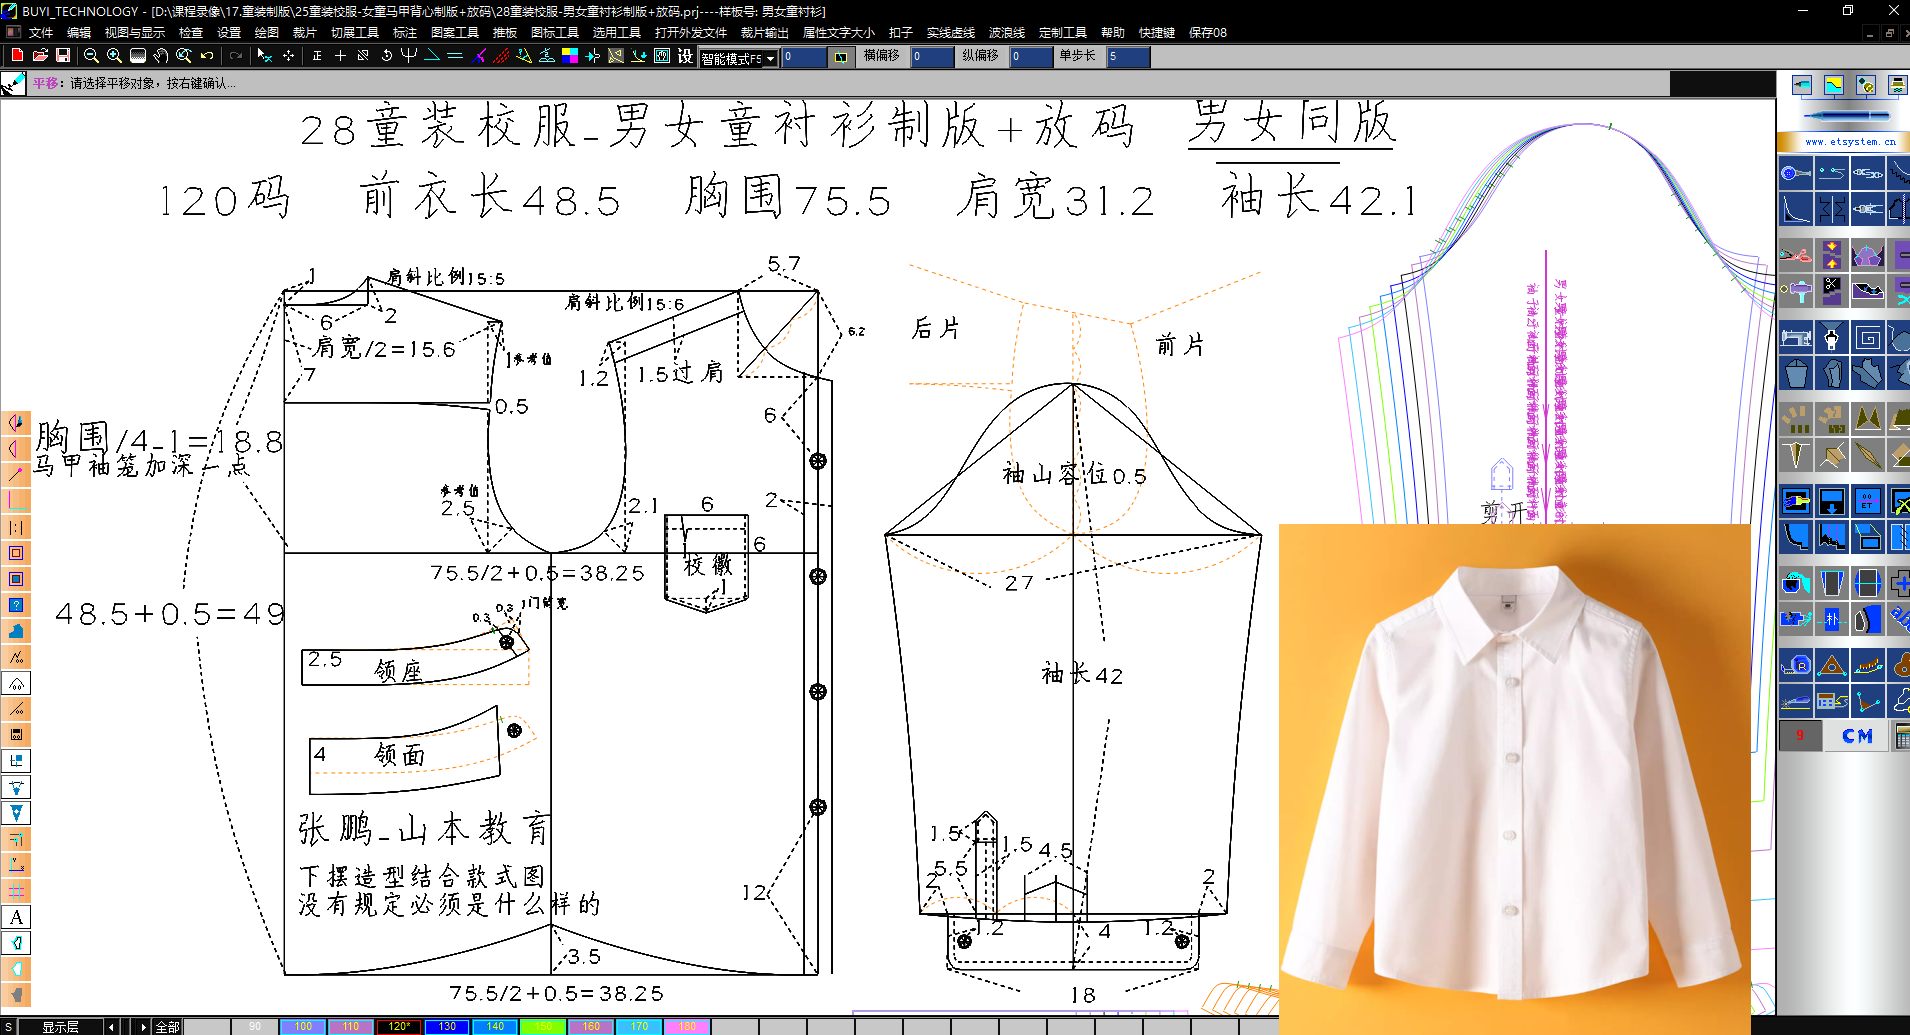
Task: Click the zoom out magnifier icon
Action: pos(91,55)
